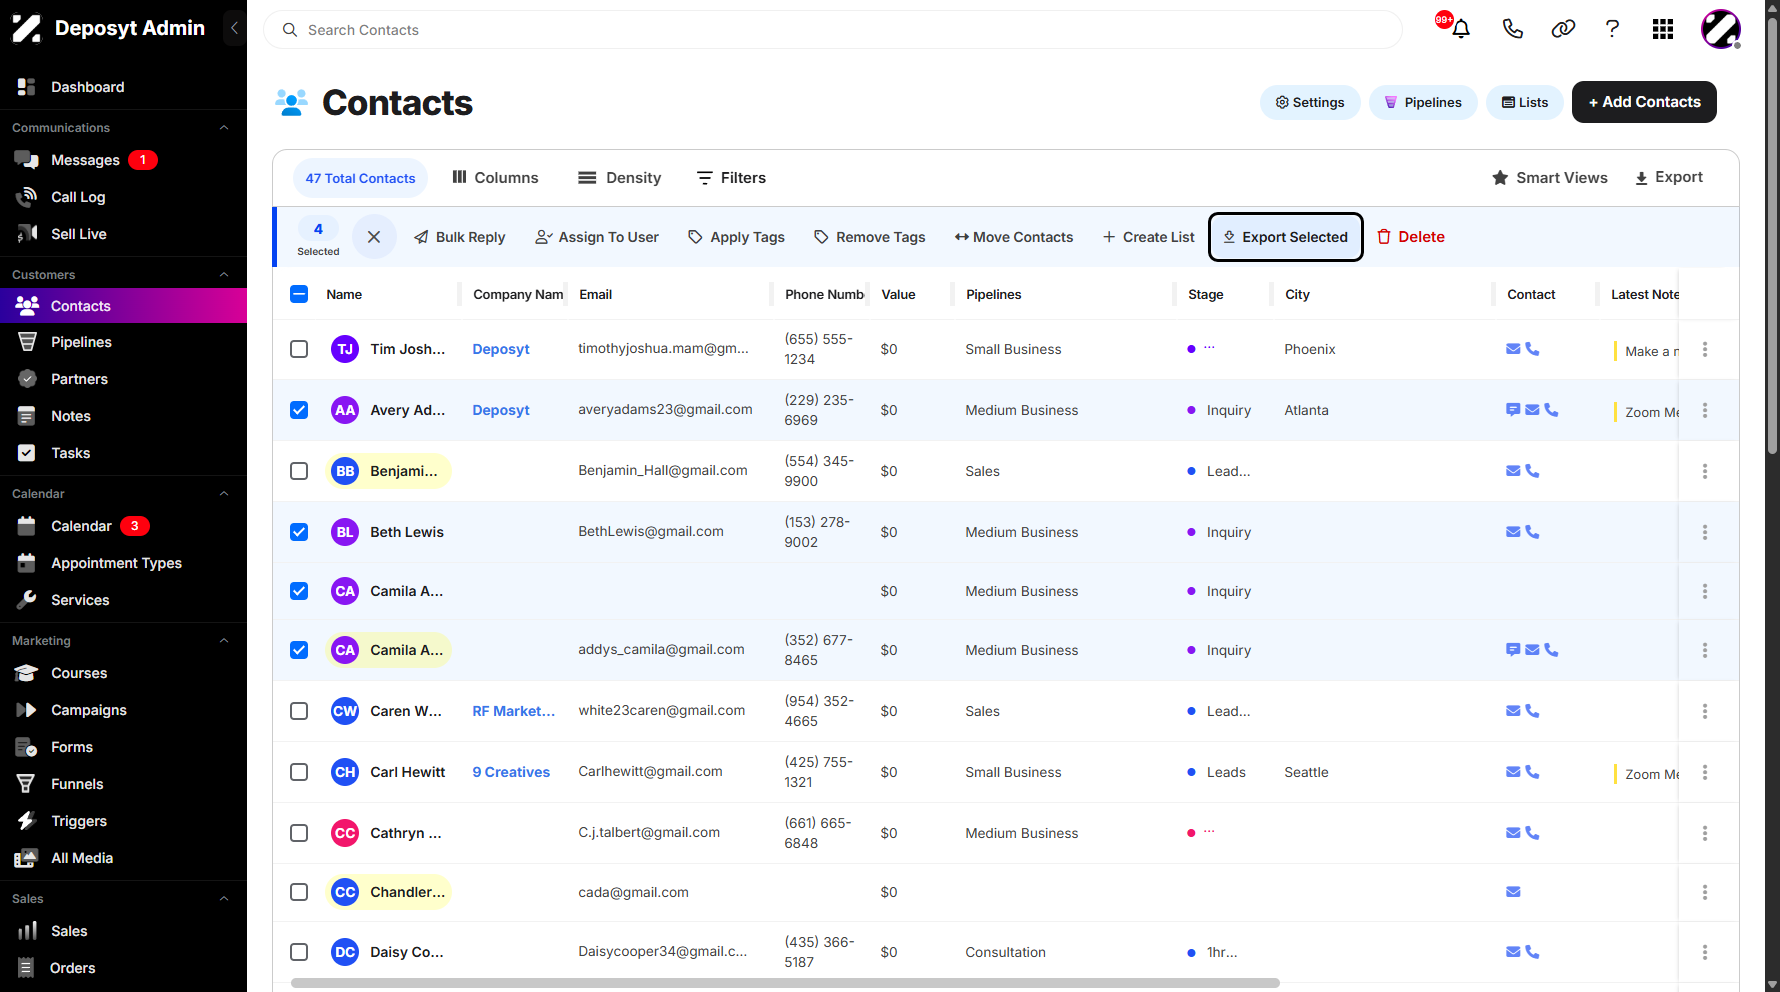
Task: Click the link icon in top bar
Action: [x=1563, y=29]
